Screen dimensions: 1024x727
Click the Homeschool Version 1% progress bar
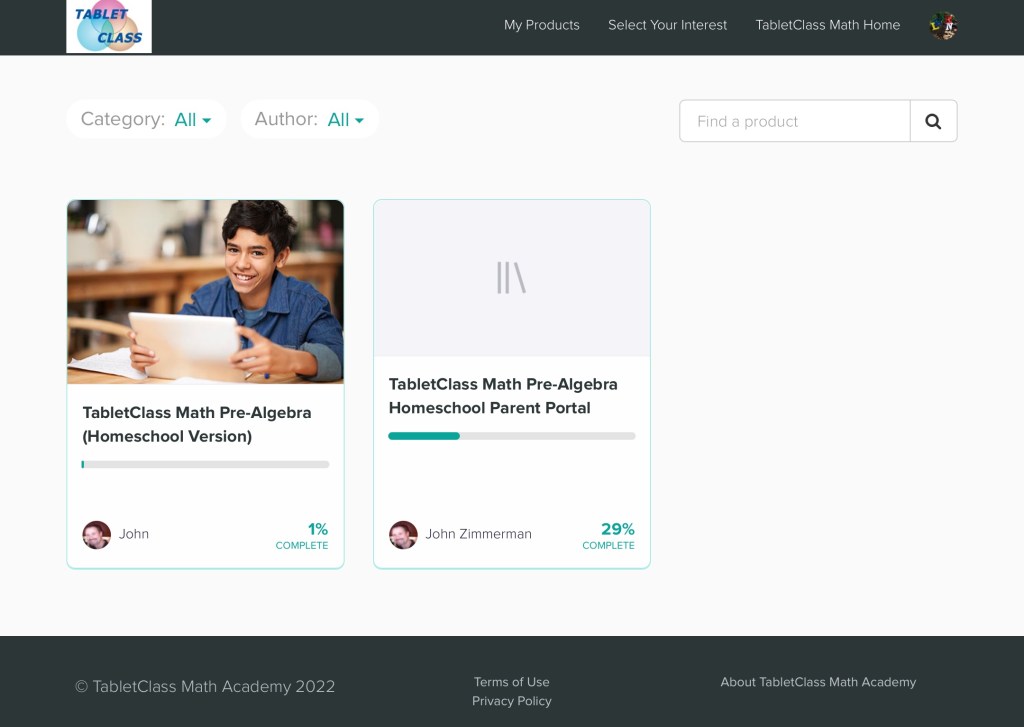click(205, 464)
